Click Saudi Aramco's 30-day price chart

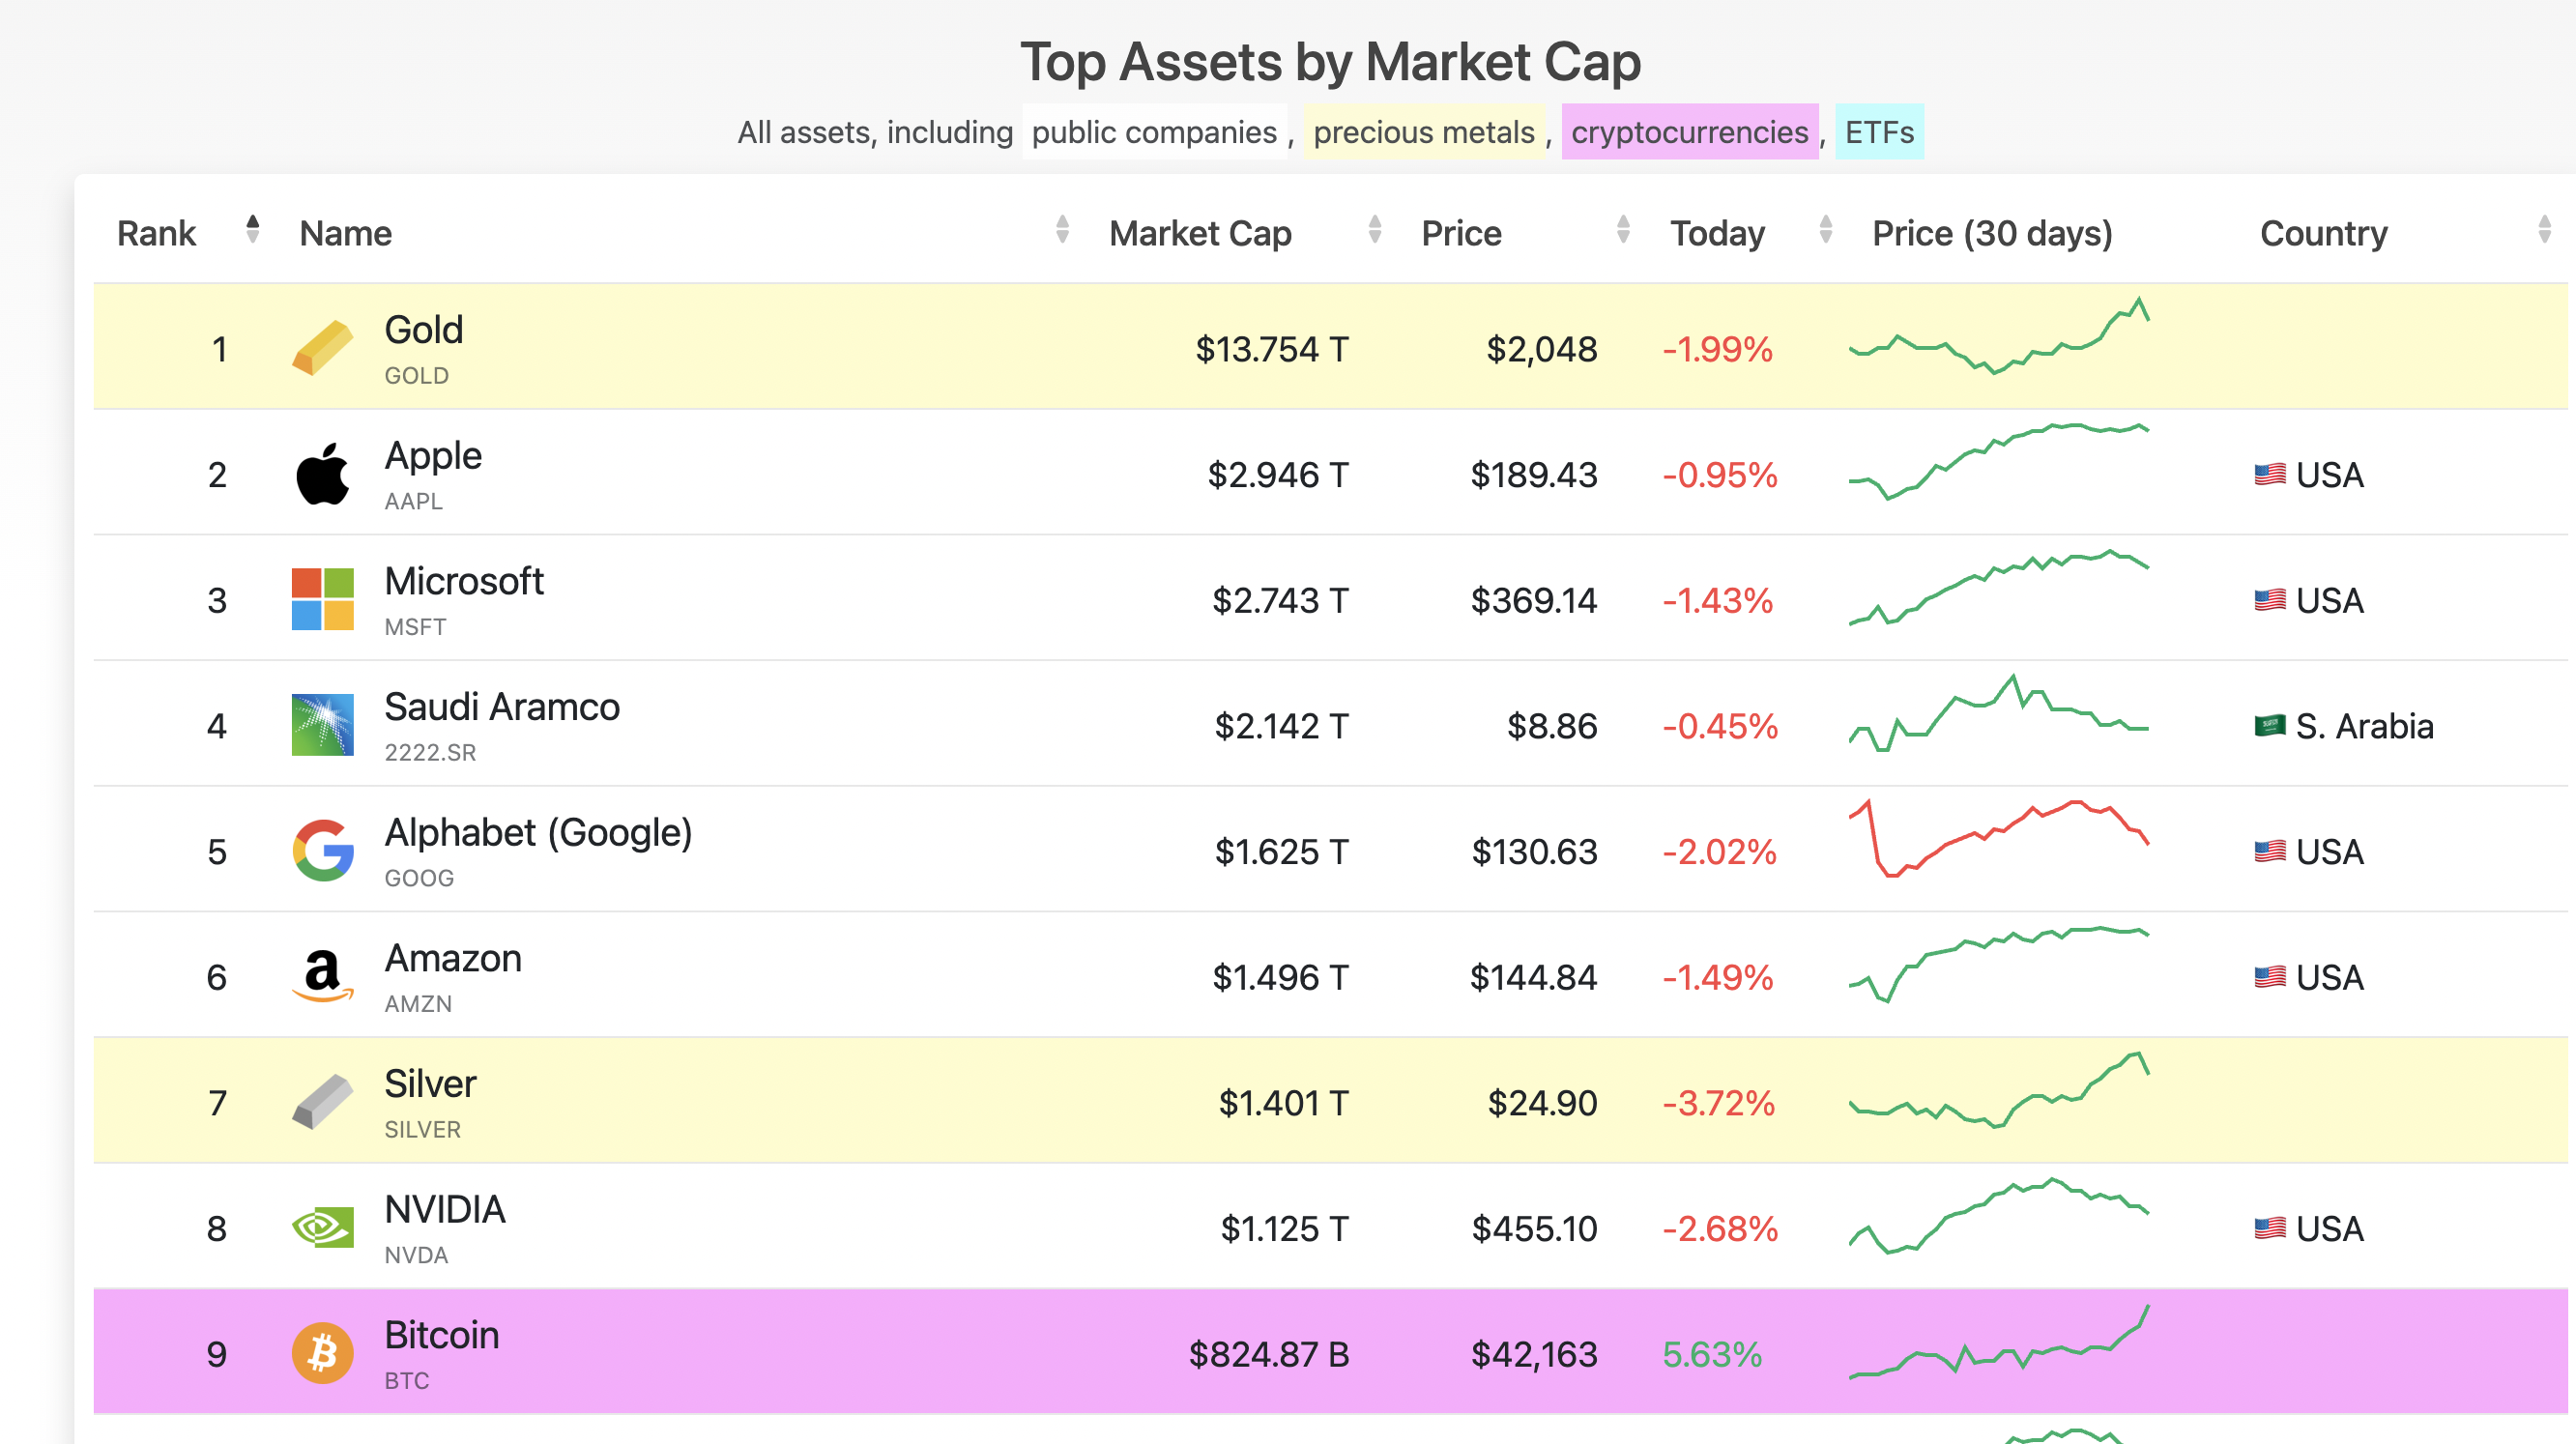point(1998,713)
